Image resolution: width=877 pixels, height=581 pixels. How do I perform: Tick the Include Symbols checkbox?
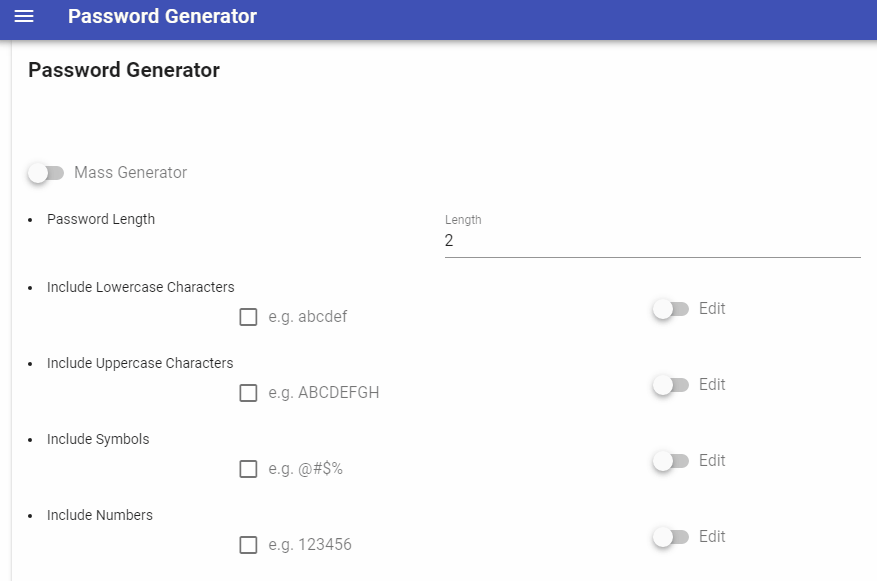click(248, 469)
